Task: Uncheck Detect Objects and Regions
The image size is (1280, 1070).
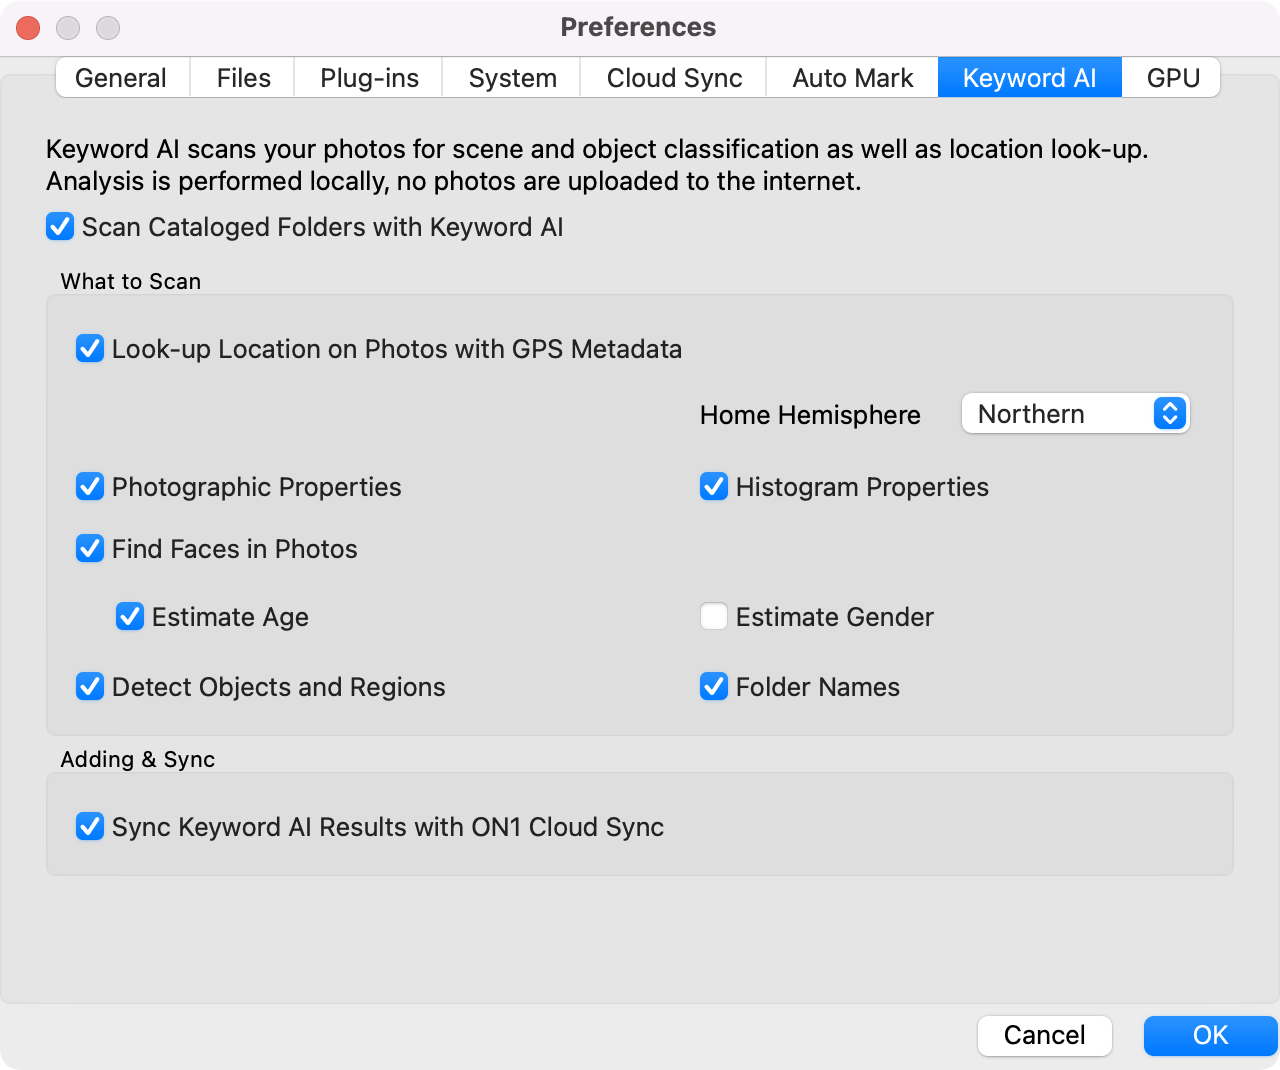Action: pyautogui.click(x=90, y=687)
